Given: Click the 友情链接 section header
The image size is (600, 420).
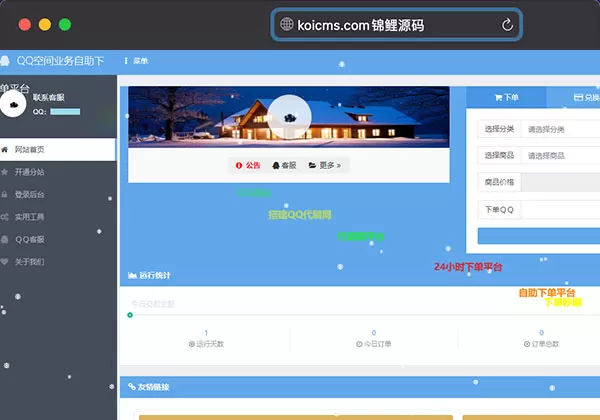Looking at the screenshot, I should [x=360, y=387].
